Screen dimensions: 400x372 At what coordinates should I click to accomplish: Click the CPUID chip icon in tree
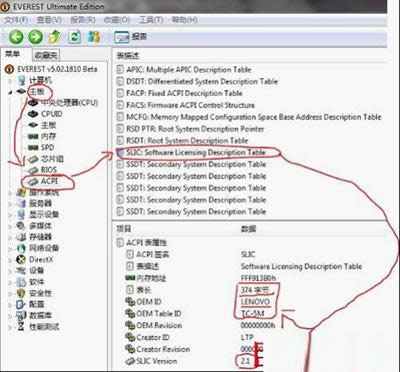point(33,114)
